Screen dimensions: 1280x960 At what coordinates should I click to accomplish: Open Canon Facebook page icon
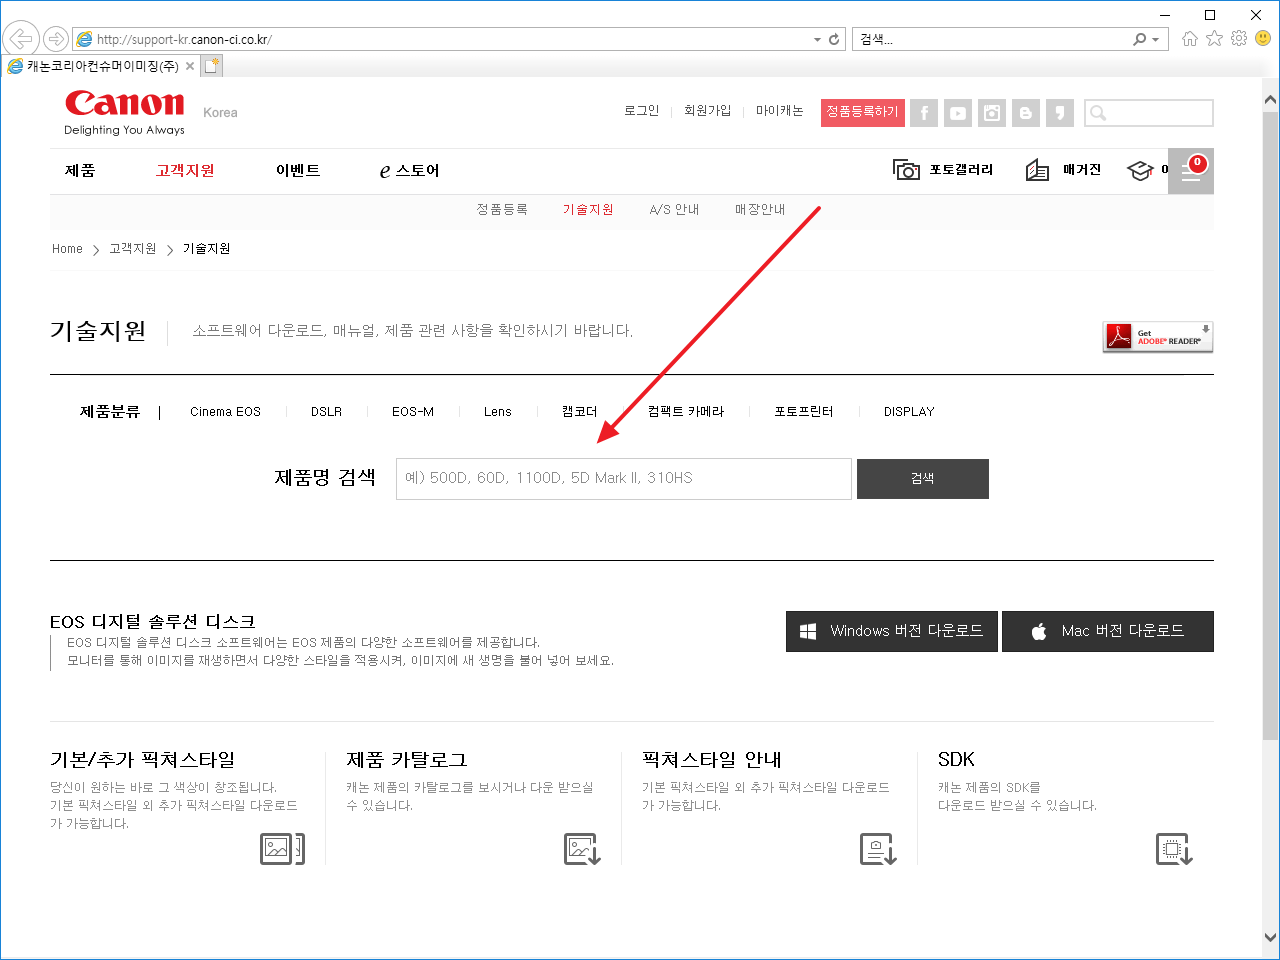[x=924, y=113]
